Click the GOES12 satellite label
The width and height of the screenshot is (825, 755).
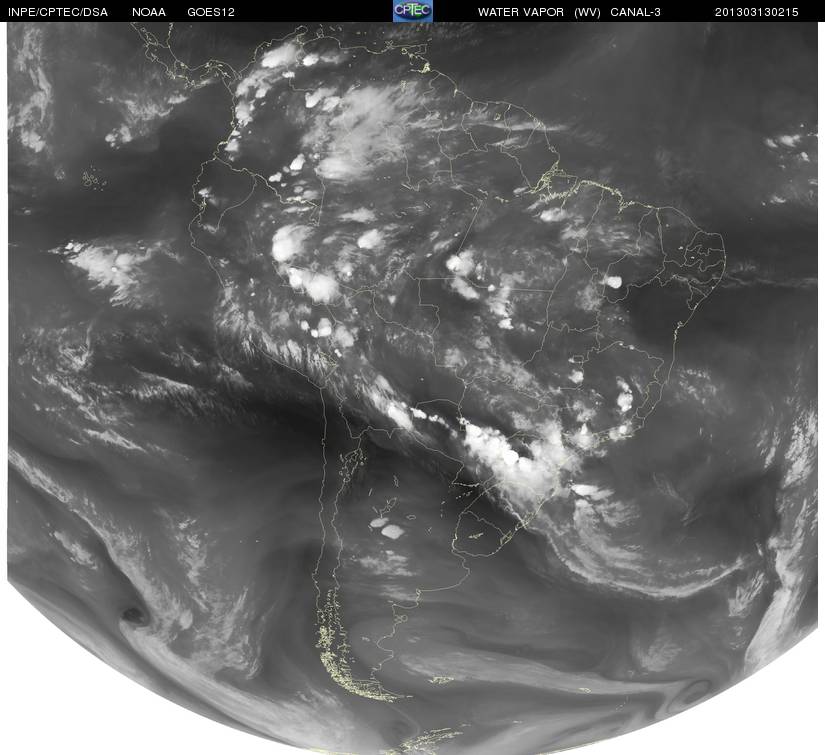tap(211, 12)
